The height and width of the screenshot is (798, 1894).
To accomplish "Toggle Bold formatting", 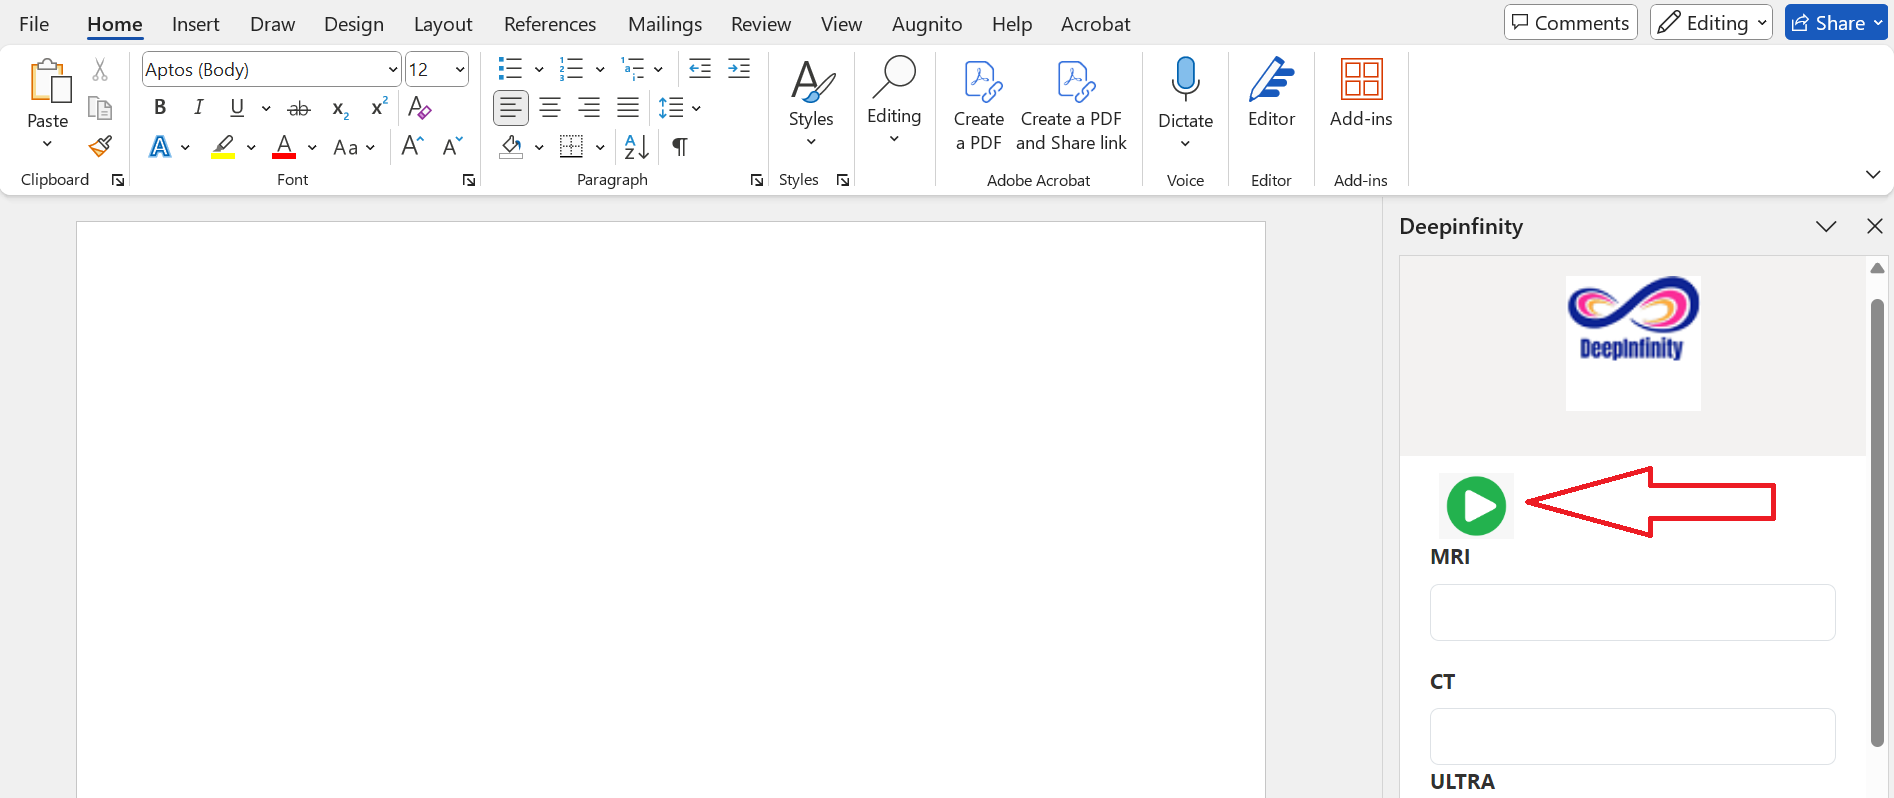I will coord(160,108).
